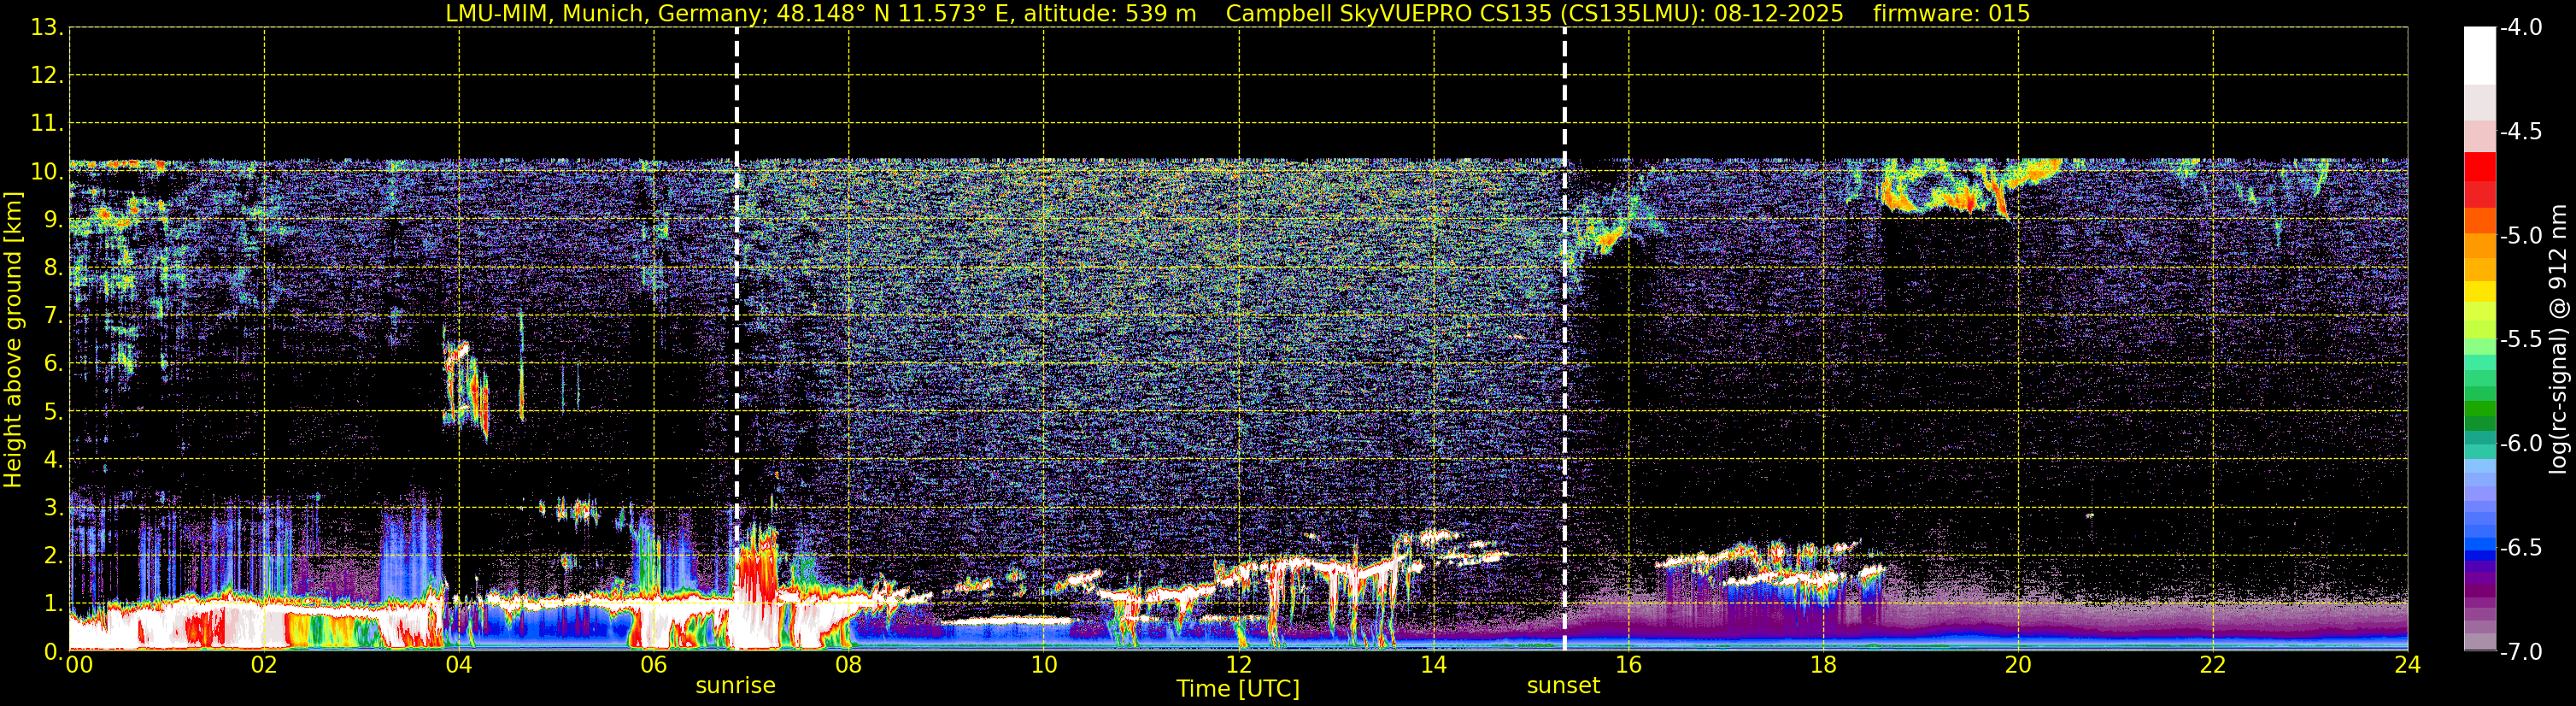2576x706 pixels.
Task: Click the height tick label '3.'
Action: click(x=53, y=508)
